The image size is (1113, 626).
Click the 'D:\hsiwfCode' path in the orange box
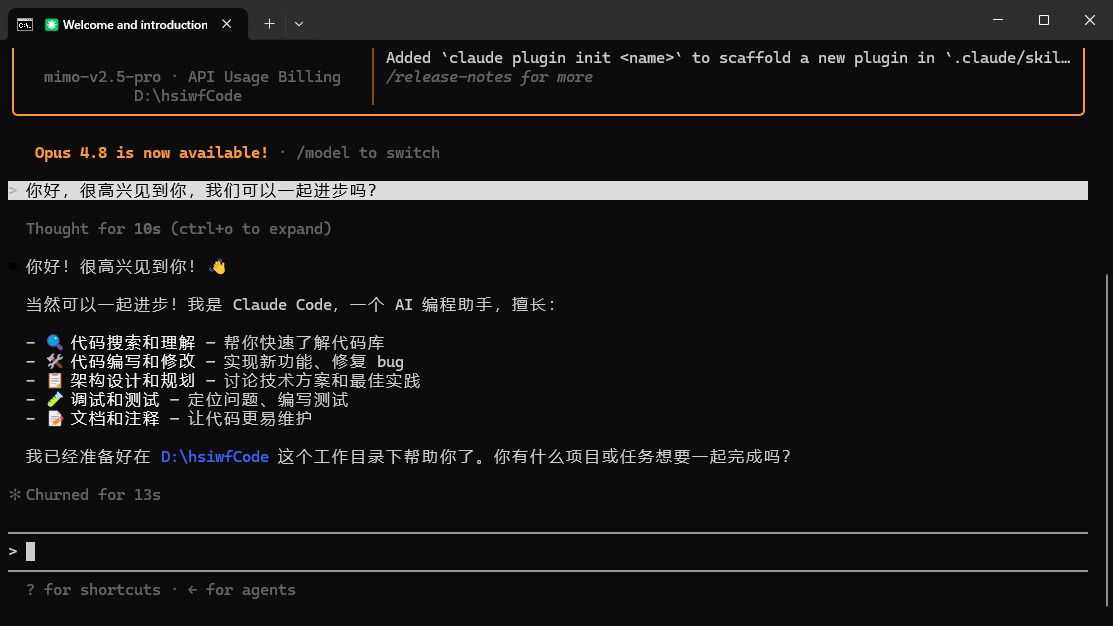click(187, 96)
